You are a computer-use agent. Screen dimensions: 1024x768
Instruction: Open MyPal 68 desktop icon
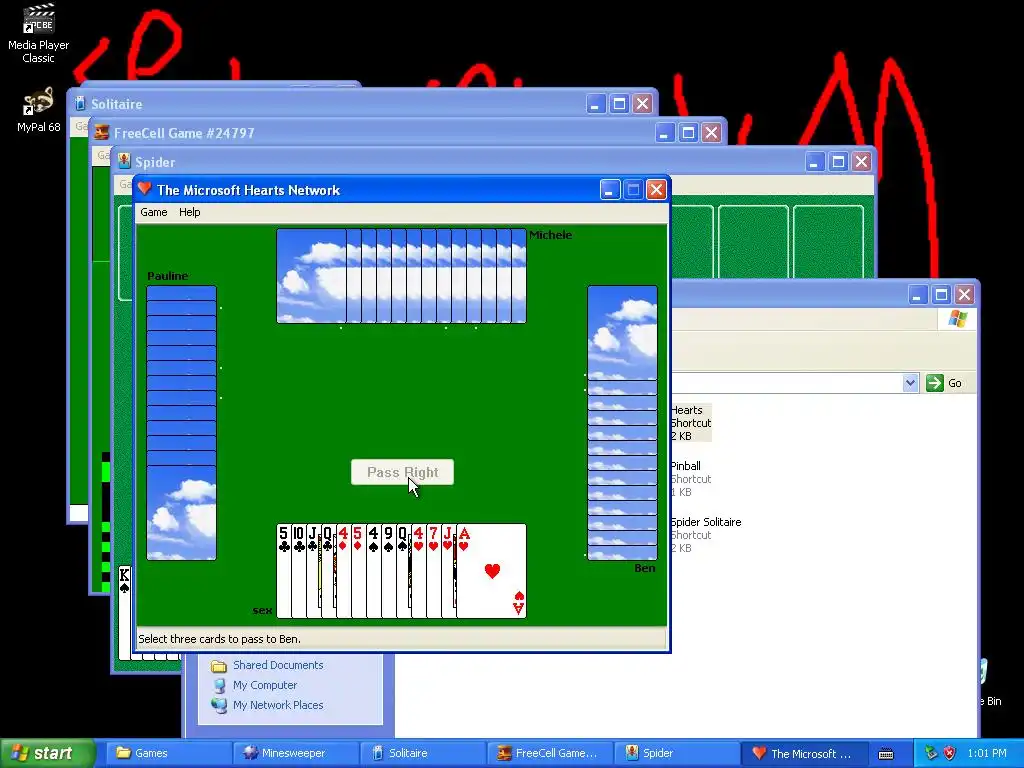[39, 110]
